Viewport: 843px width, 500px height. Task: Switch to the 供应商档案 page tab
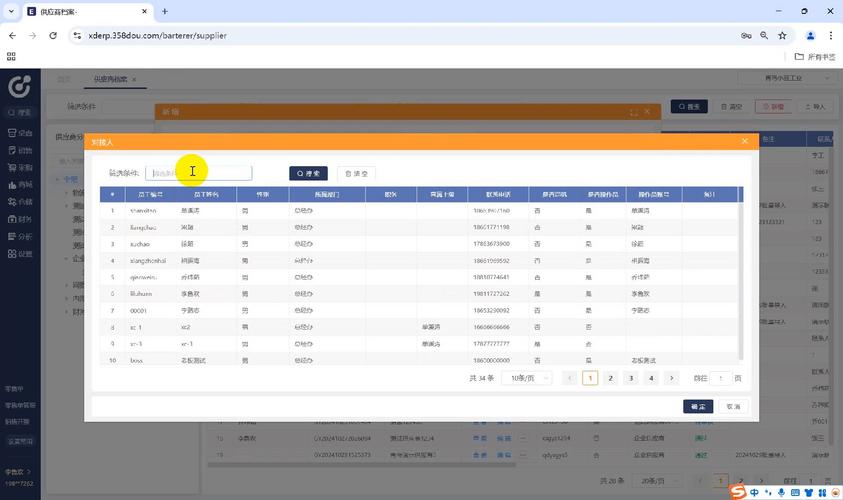click(110, 79)
